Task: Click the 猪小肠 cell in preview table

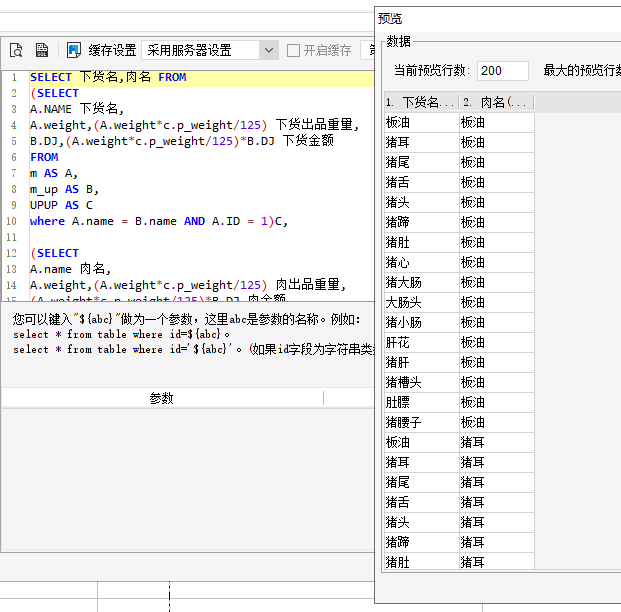Action: click(x=421, y=322)
